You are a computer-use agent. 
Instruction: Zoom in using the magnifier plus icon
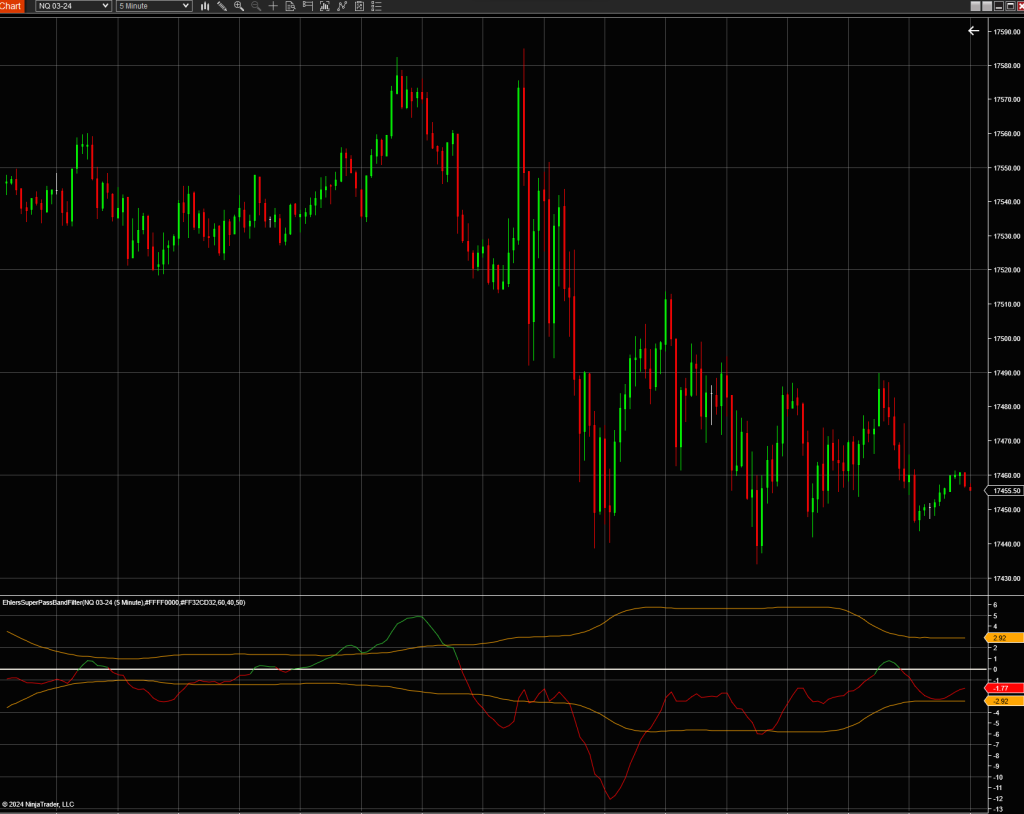point(239,6)
